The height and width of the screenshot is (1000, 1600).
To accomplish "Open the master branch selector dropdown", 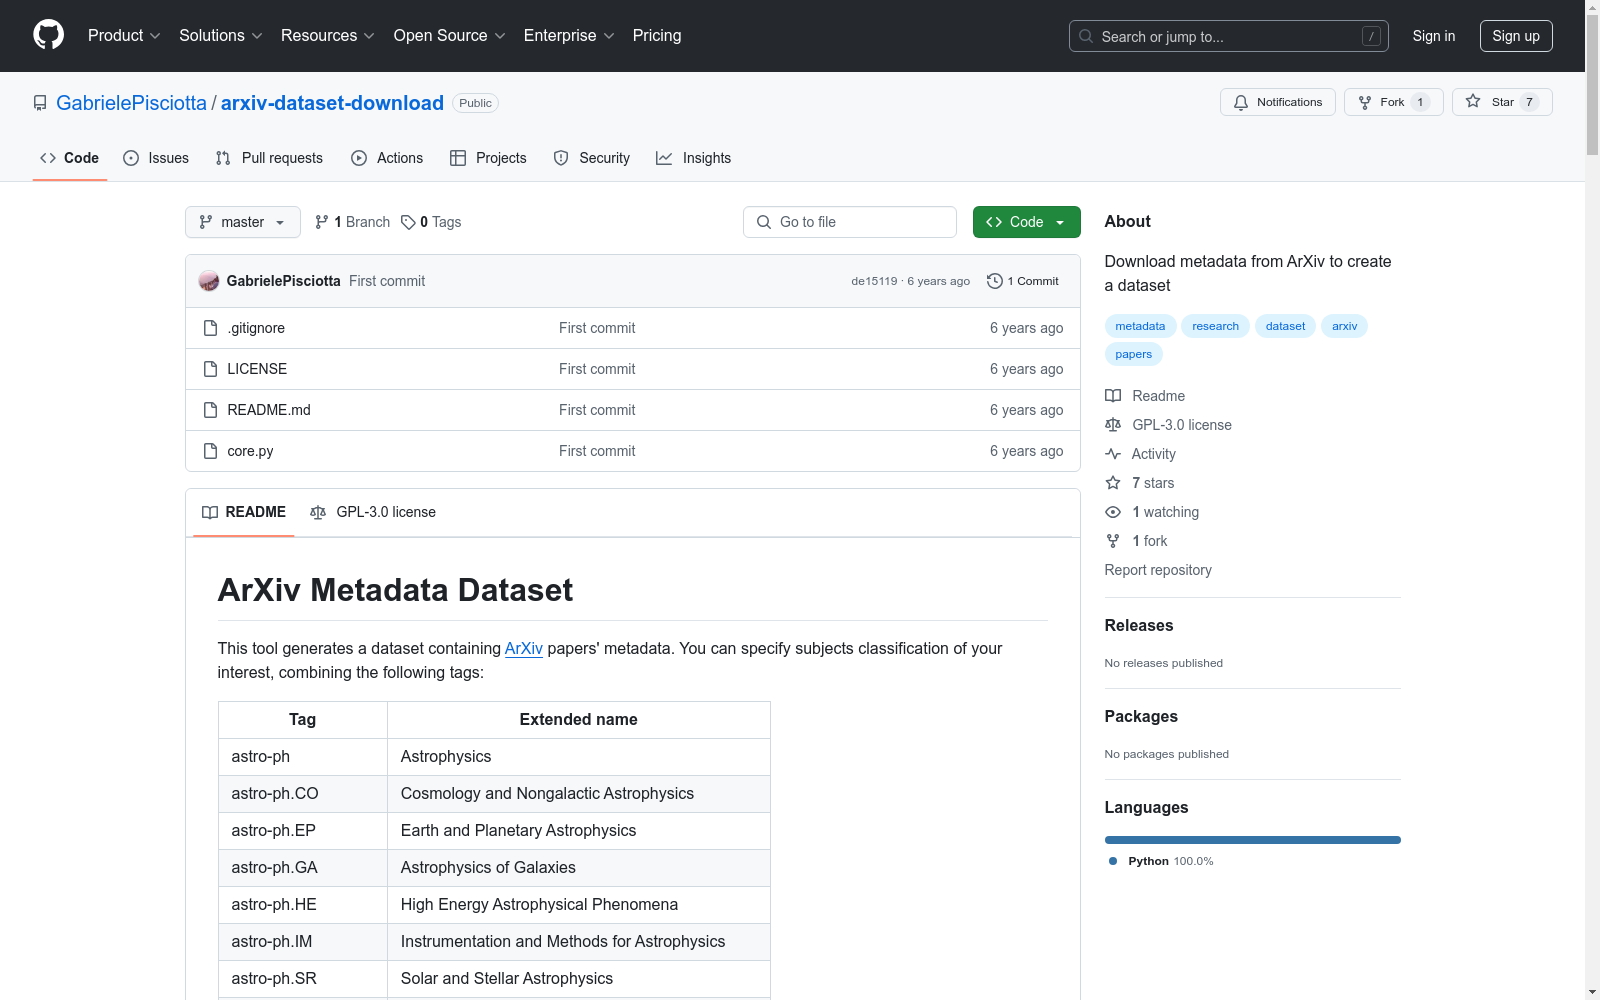I will click(x=243, y=222).
